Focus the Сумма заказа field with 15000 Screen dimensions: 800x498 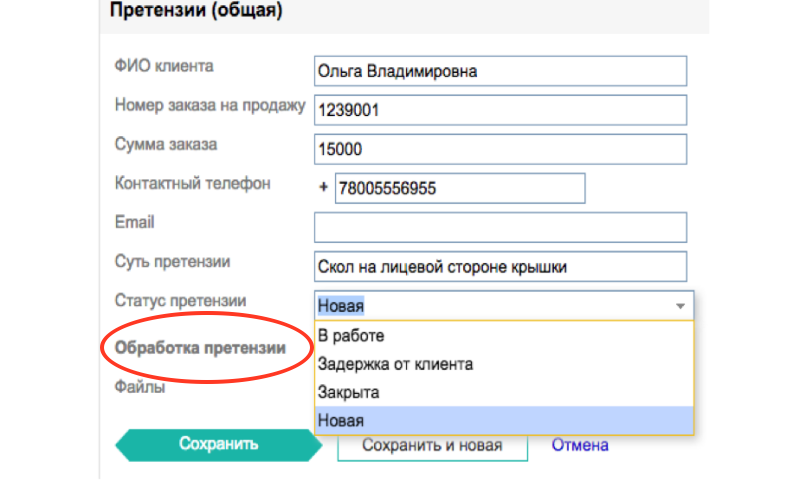[501, 149]
